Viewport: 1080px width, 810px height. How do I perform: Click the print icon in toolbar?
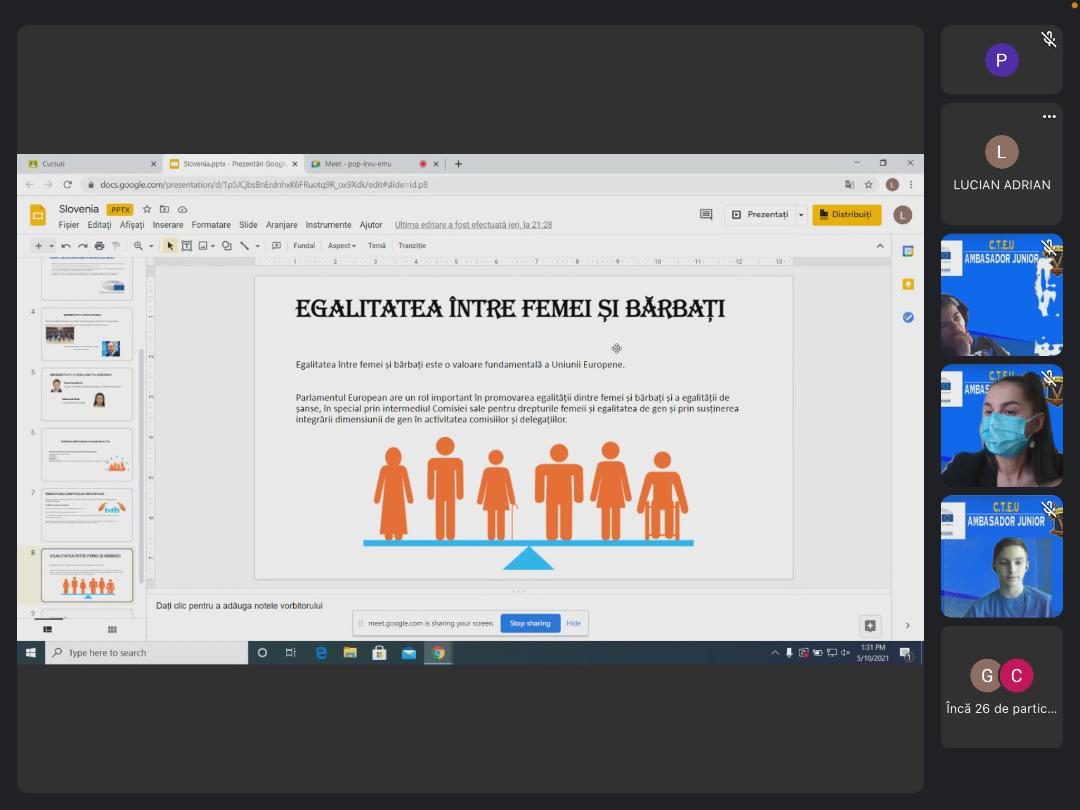point(99,246)
